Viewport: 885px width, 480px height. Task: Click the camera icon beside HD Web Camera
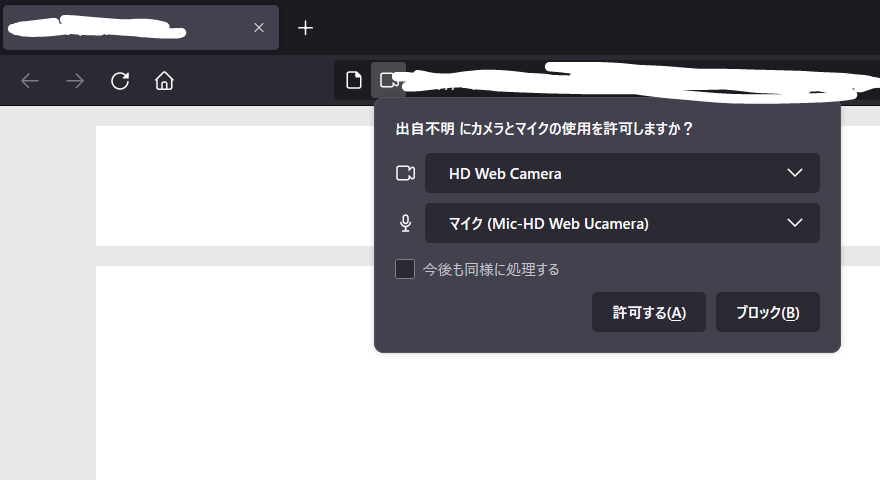405,173
